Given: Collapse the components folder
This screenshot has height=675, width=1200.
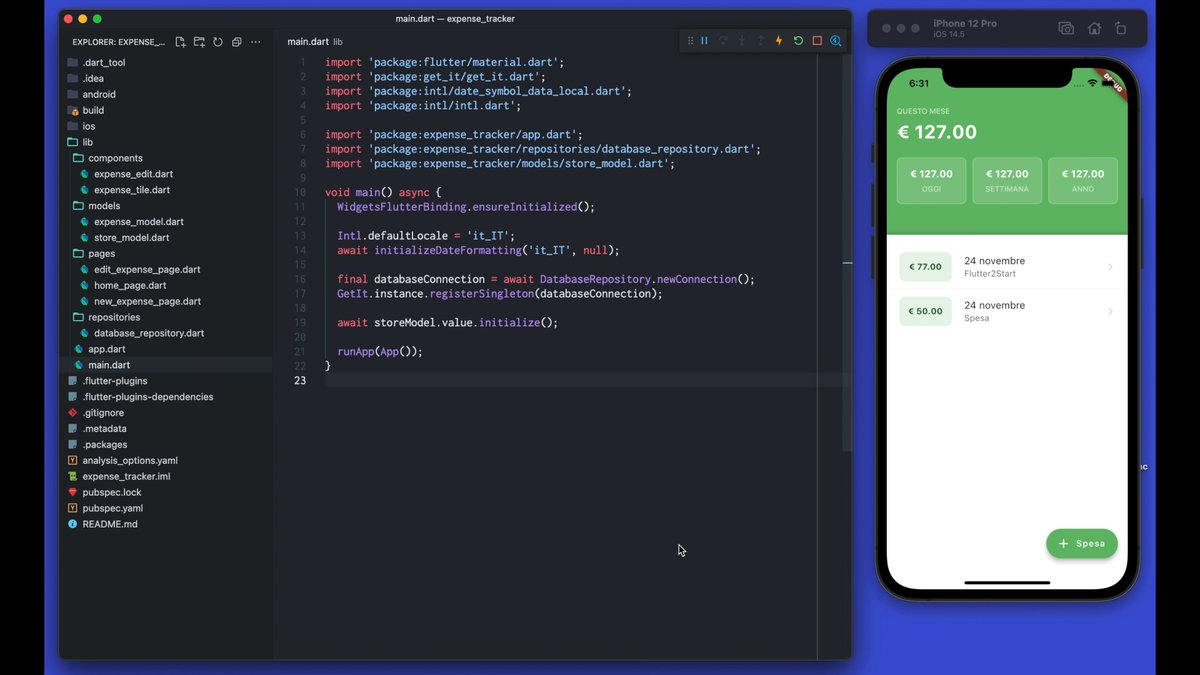Looking at the screenshot, I should click(115, 158).
